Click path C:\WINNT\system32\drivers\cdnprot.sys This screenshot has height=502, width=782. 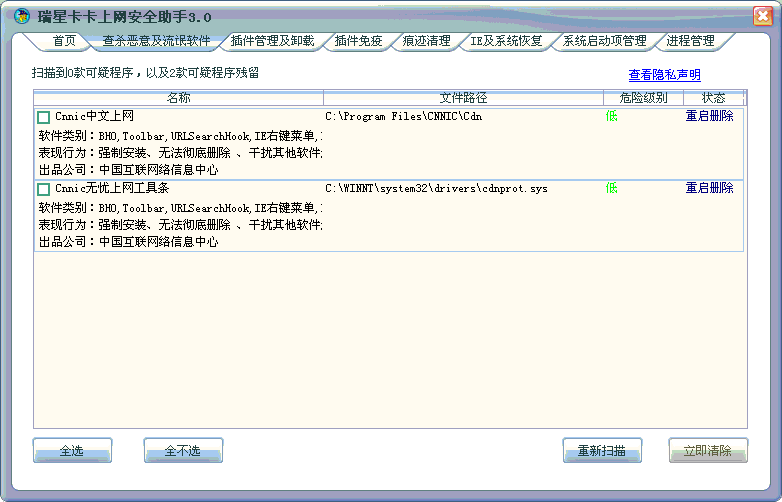pyautogui.click(x=436, y=188)
